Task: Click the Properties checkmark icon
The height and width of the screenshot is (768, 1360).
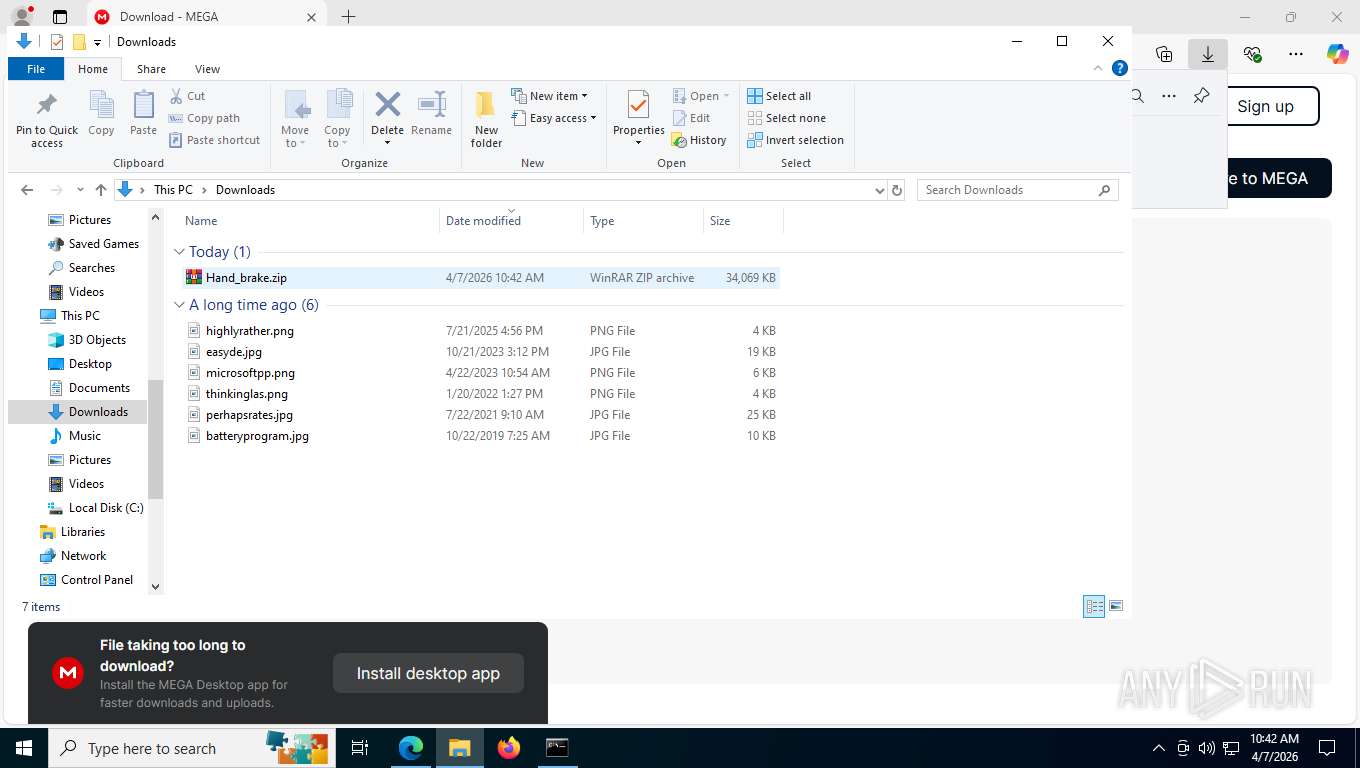Action: tap(638, 105)
